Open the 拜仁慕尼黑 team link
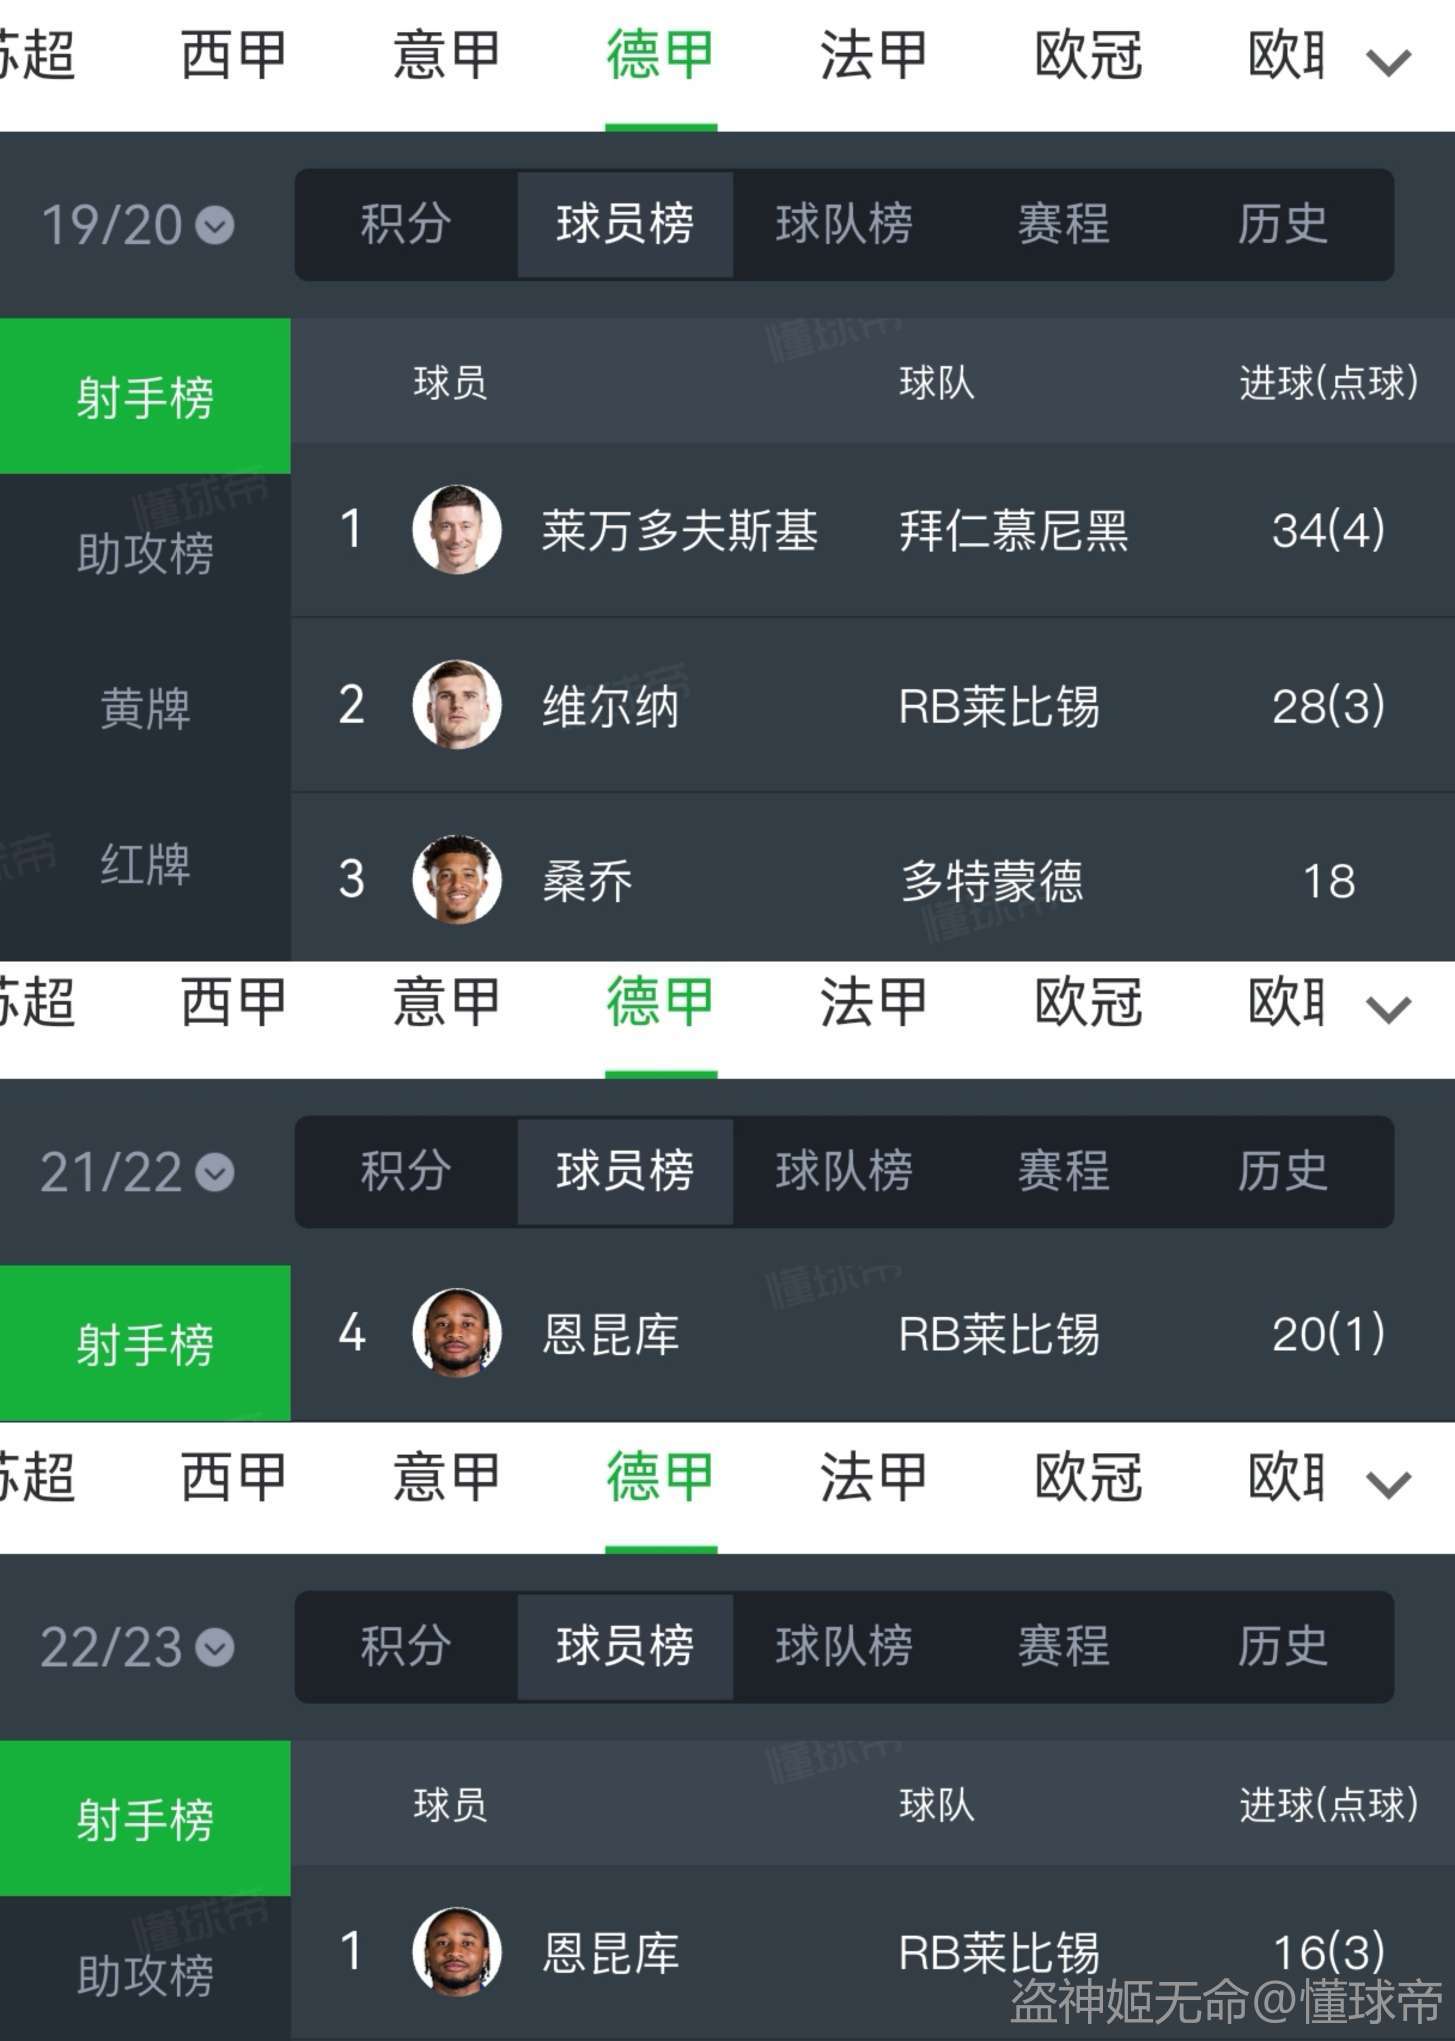The image size is (1455, 2041). point(1013,530)
